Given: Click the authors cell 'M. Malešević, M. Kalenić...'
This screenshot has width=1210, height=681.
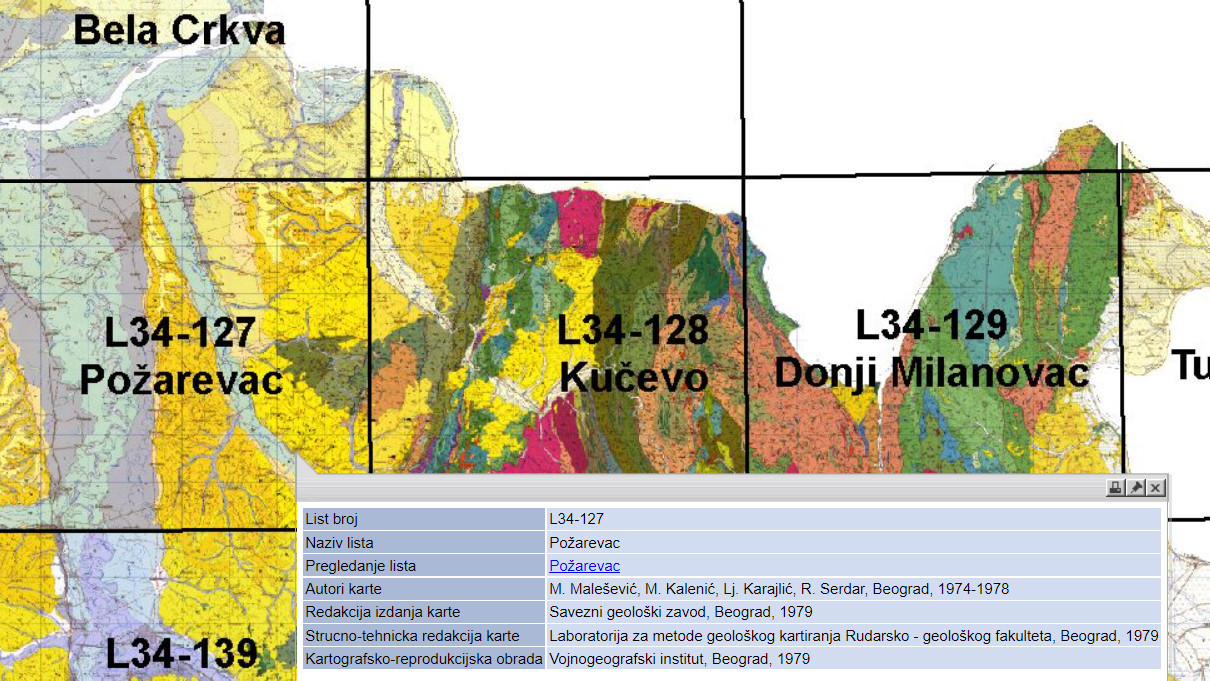Looking at the screenshot, I should pyautogui.click(x=854, y=589).
